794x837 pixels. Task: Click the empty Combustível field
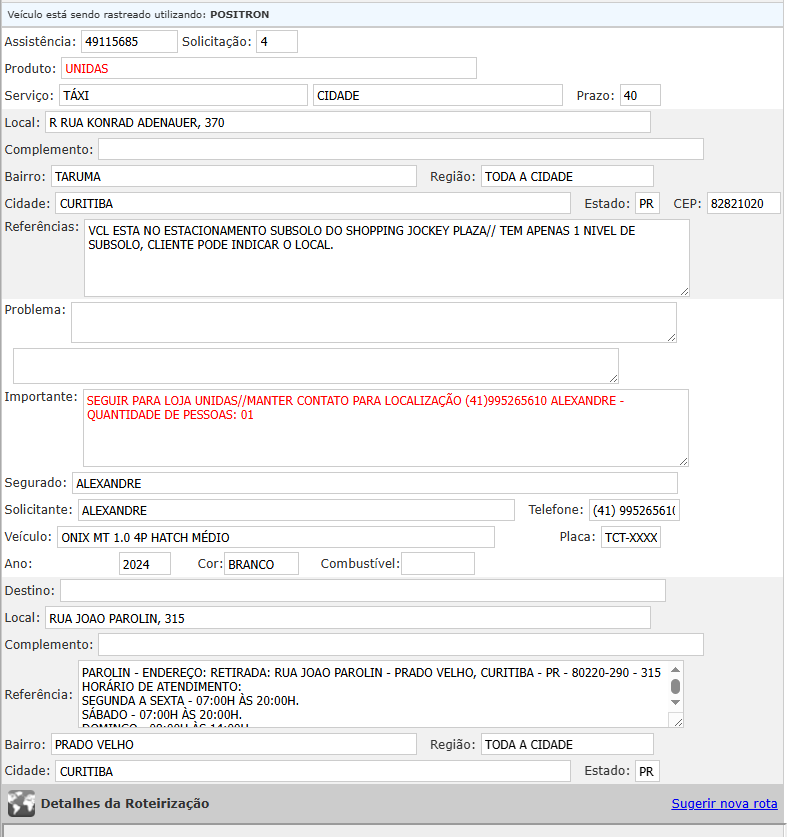[437, 563]
